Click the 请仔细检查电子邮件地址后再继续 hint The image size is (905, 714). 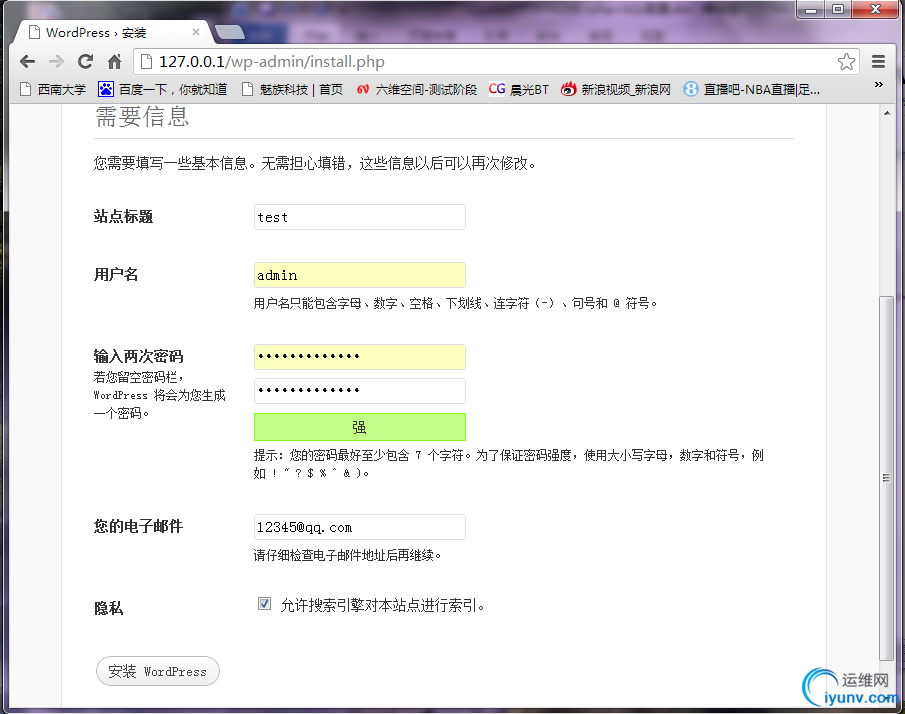coord(347,555)
